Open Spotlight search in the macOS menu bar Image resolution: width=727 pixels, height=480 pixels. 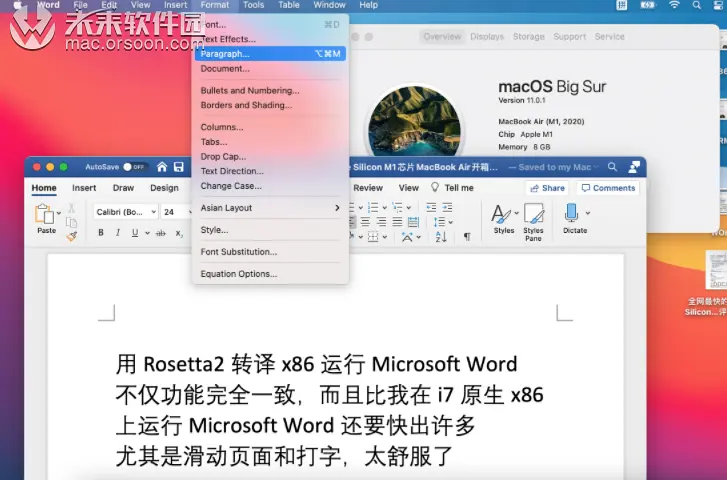tap(696, 6)
